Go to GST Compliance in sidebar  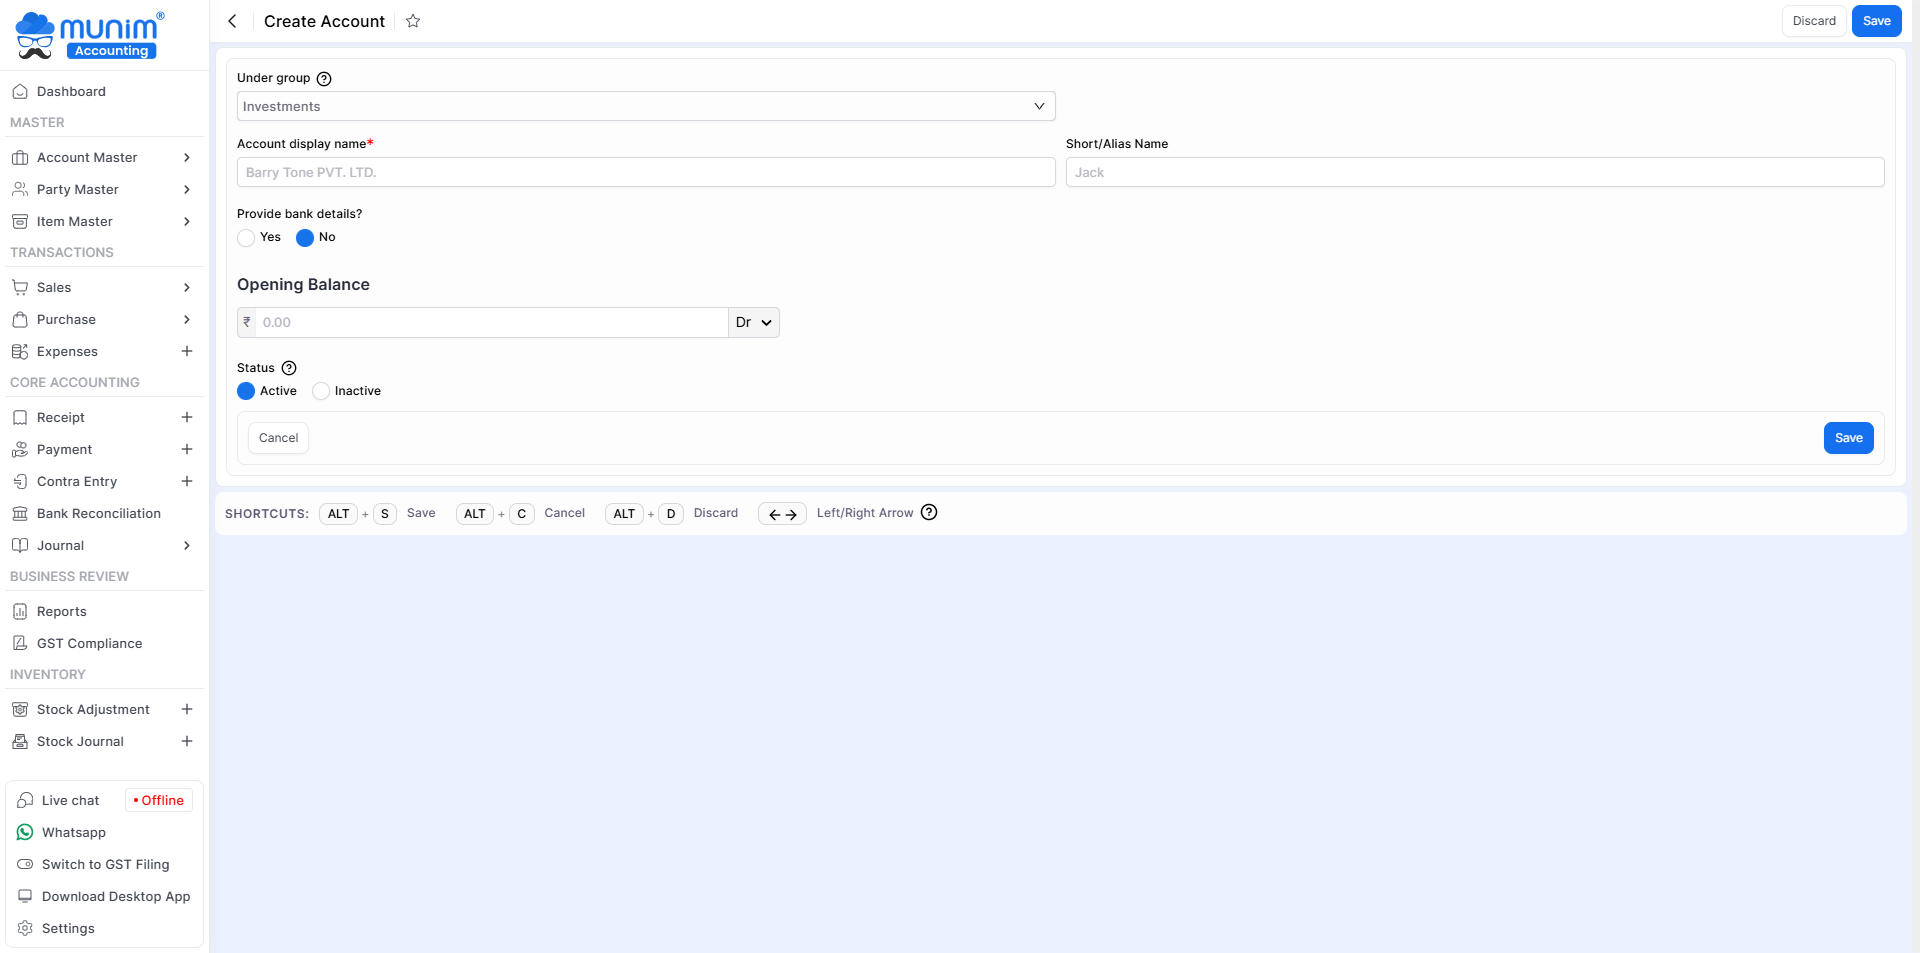pos(89,643)
